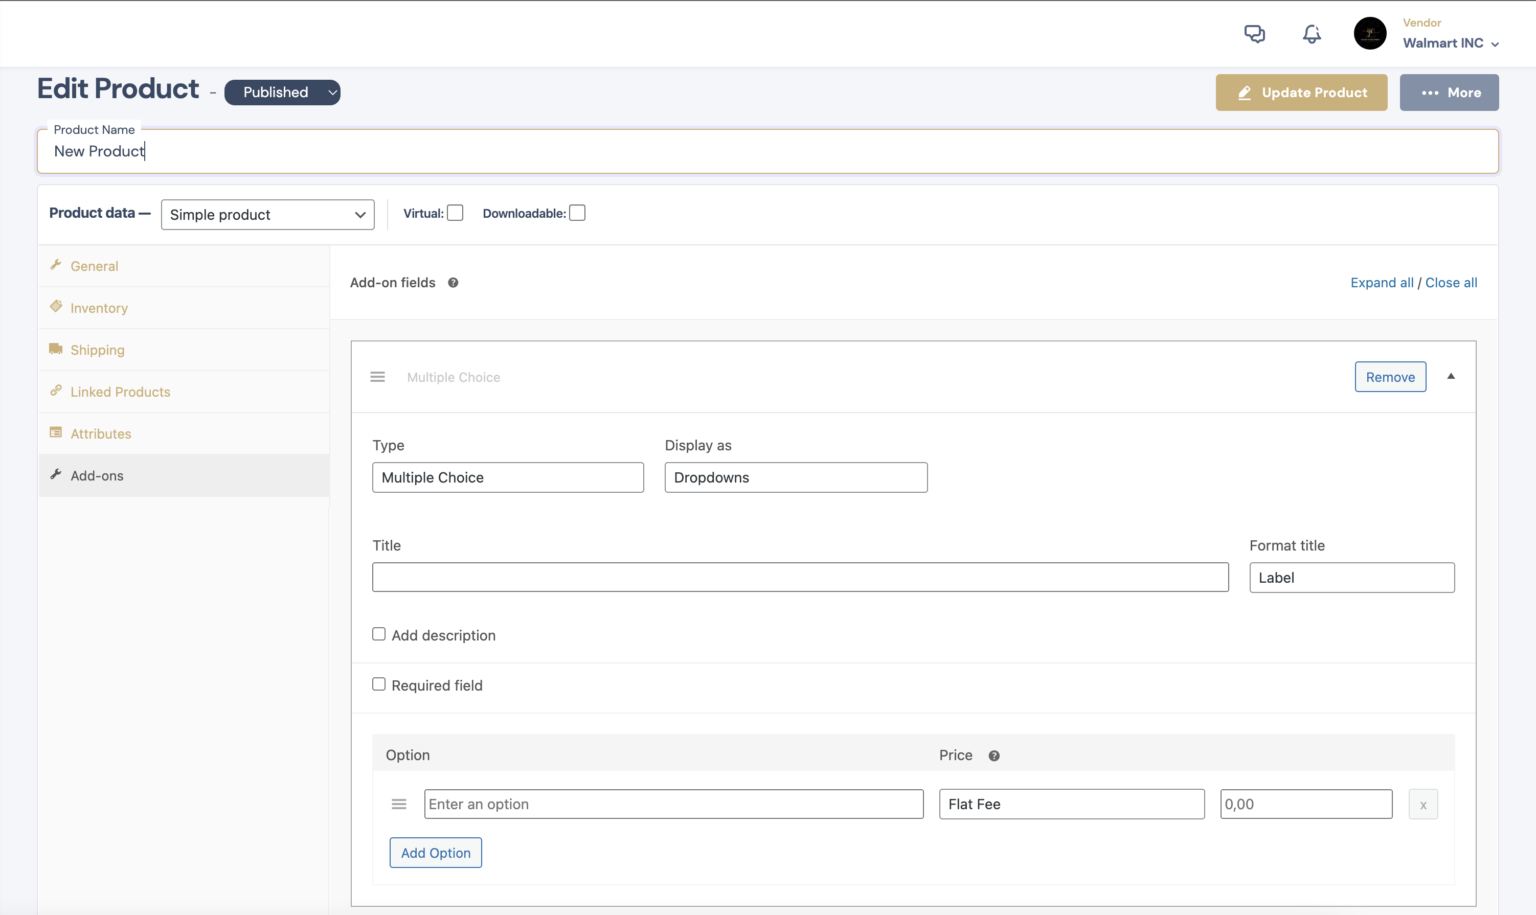Click the help icon next to Add-on fields
This screenshot has width=1536, height=915.
pyautogui.click(x=452, y=282)
